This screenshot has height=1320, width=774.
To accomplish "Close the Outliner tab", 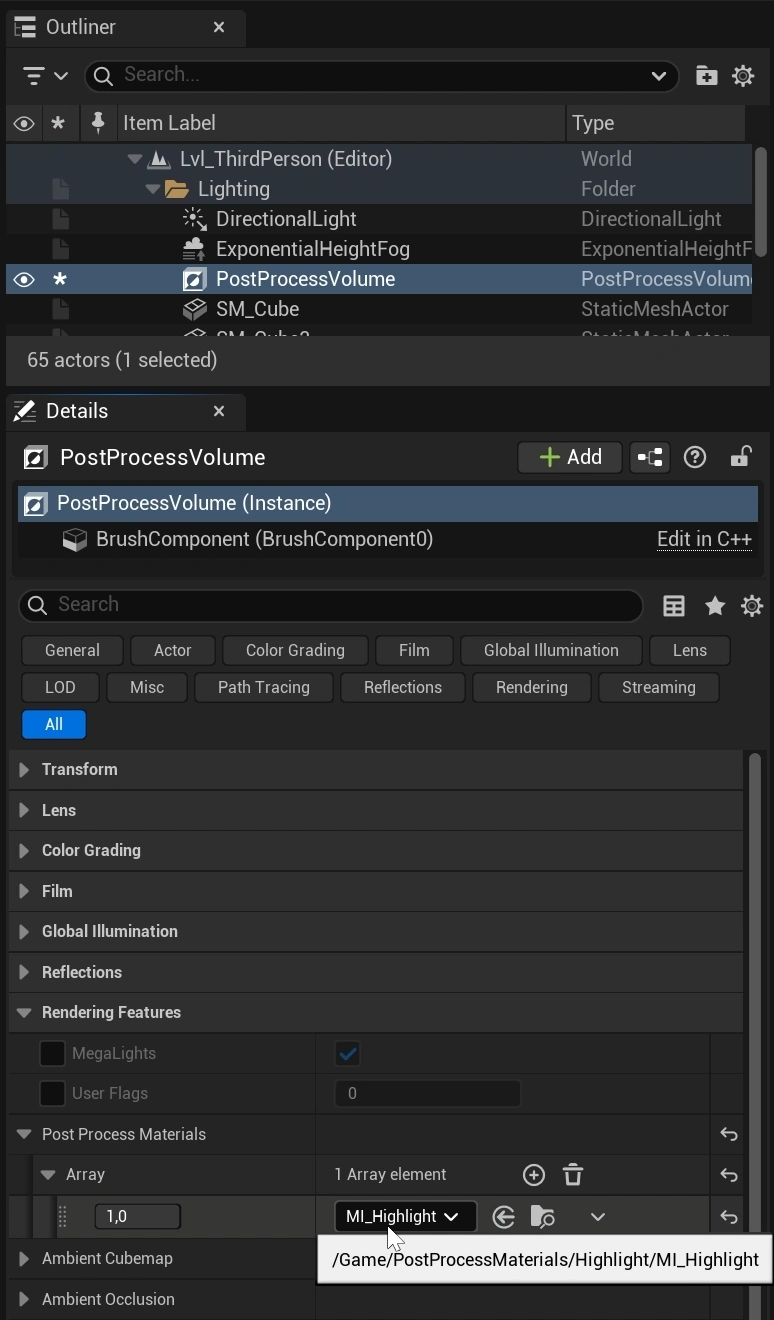I will click(x=219, y=27).
